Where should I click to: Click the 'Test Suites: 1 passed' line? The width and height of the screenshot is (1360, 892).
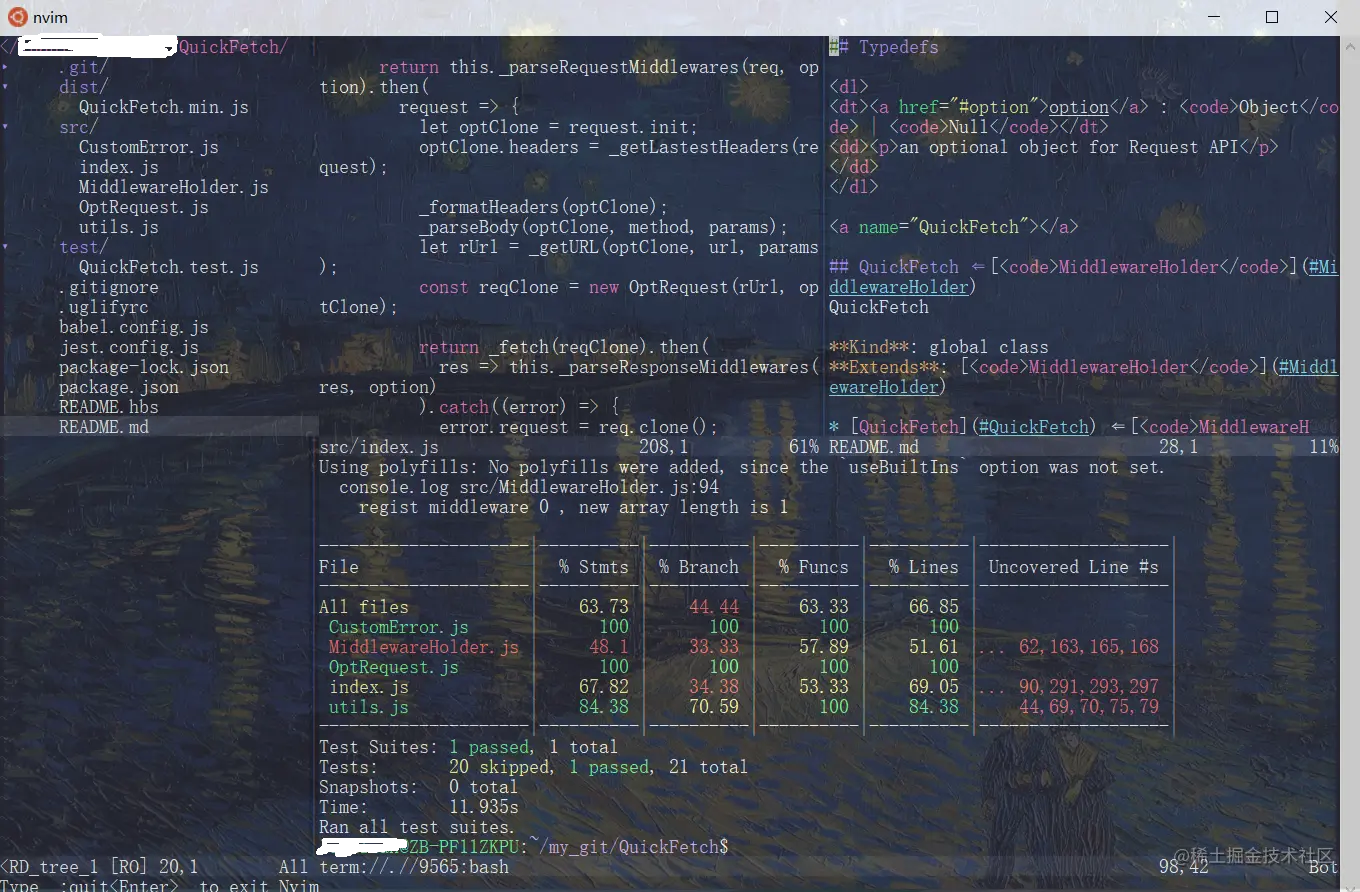coord(468,747)
